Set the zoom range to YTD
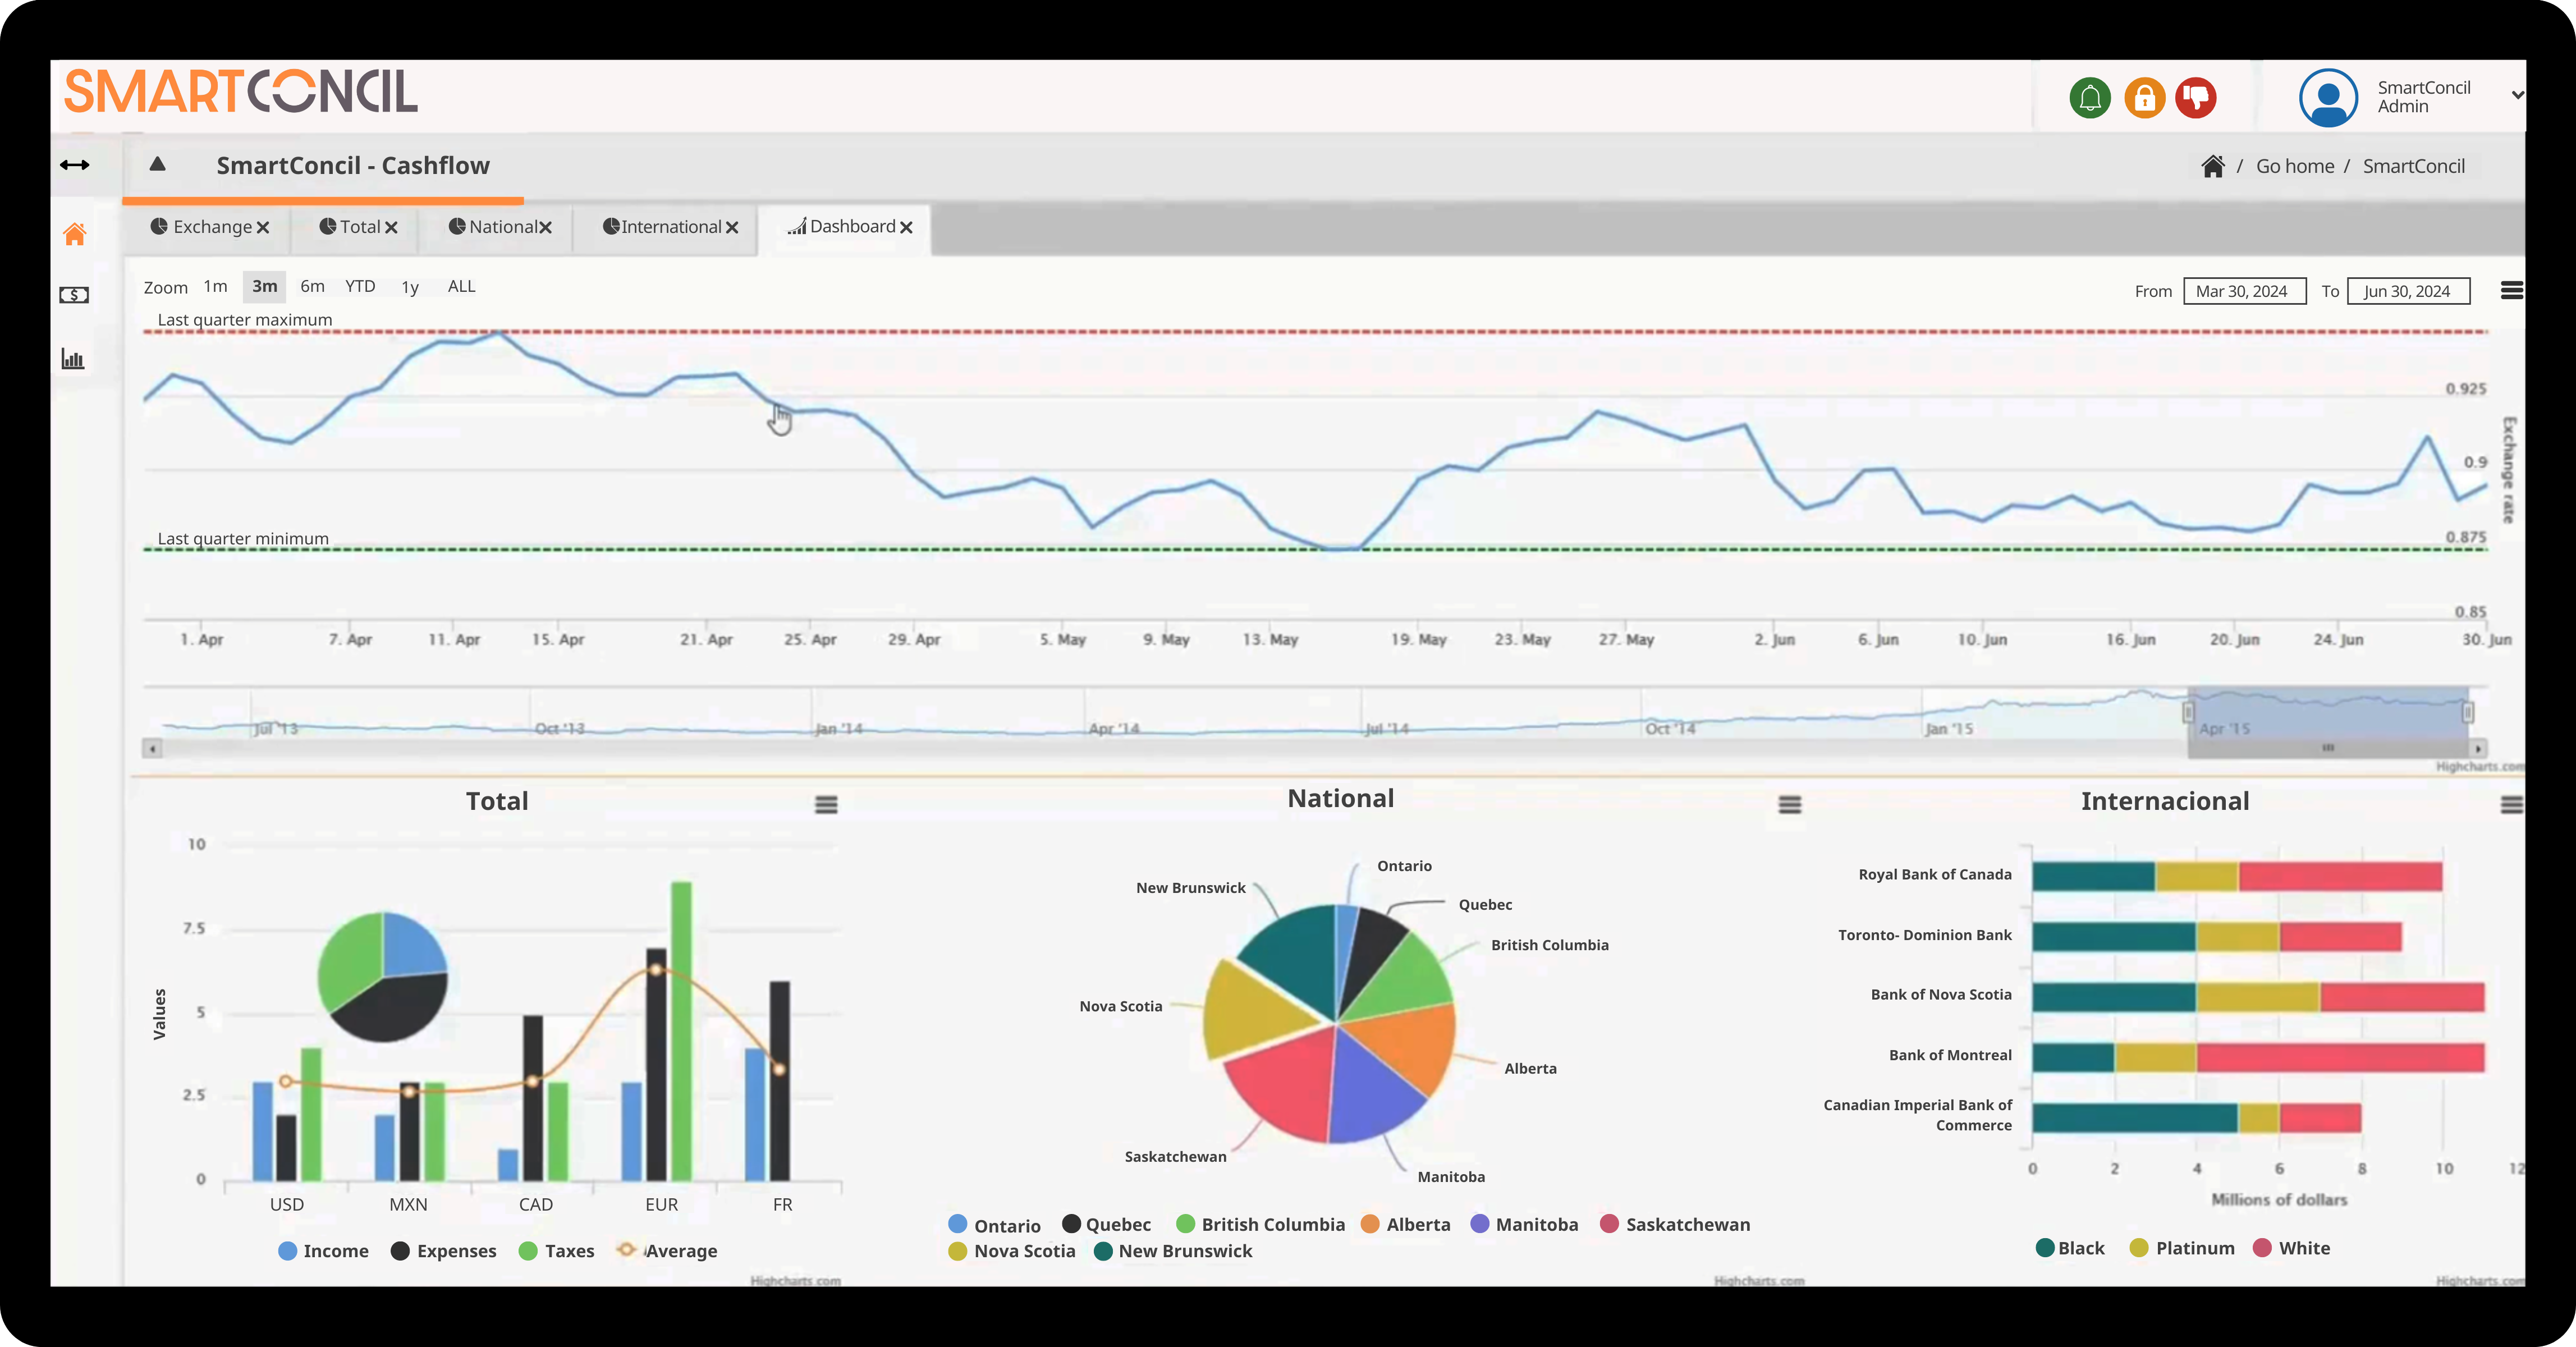The image size is (2576, 1347). (x=360, y=287)
